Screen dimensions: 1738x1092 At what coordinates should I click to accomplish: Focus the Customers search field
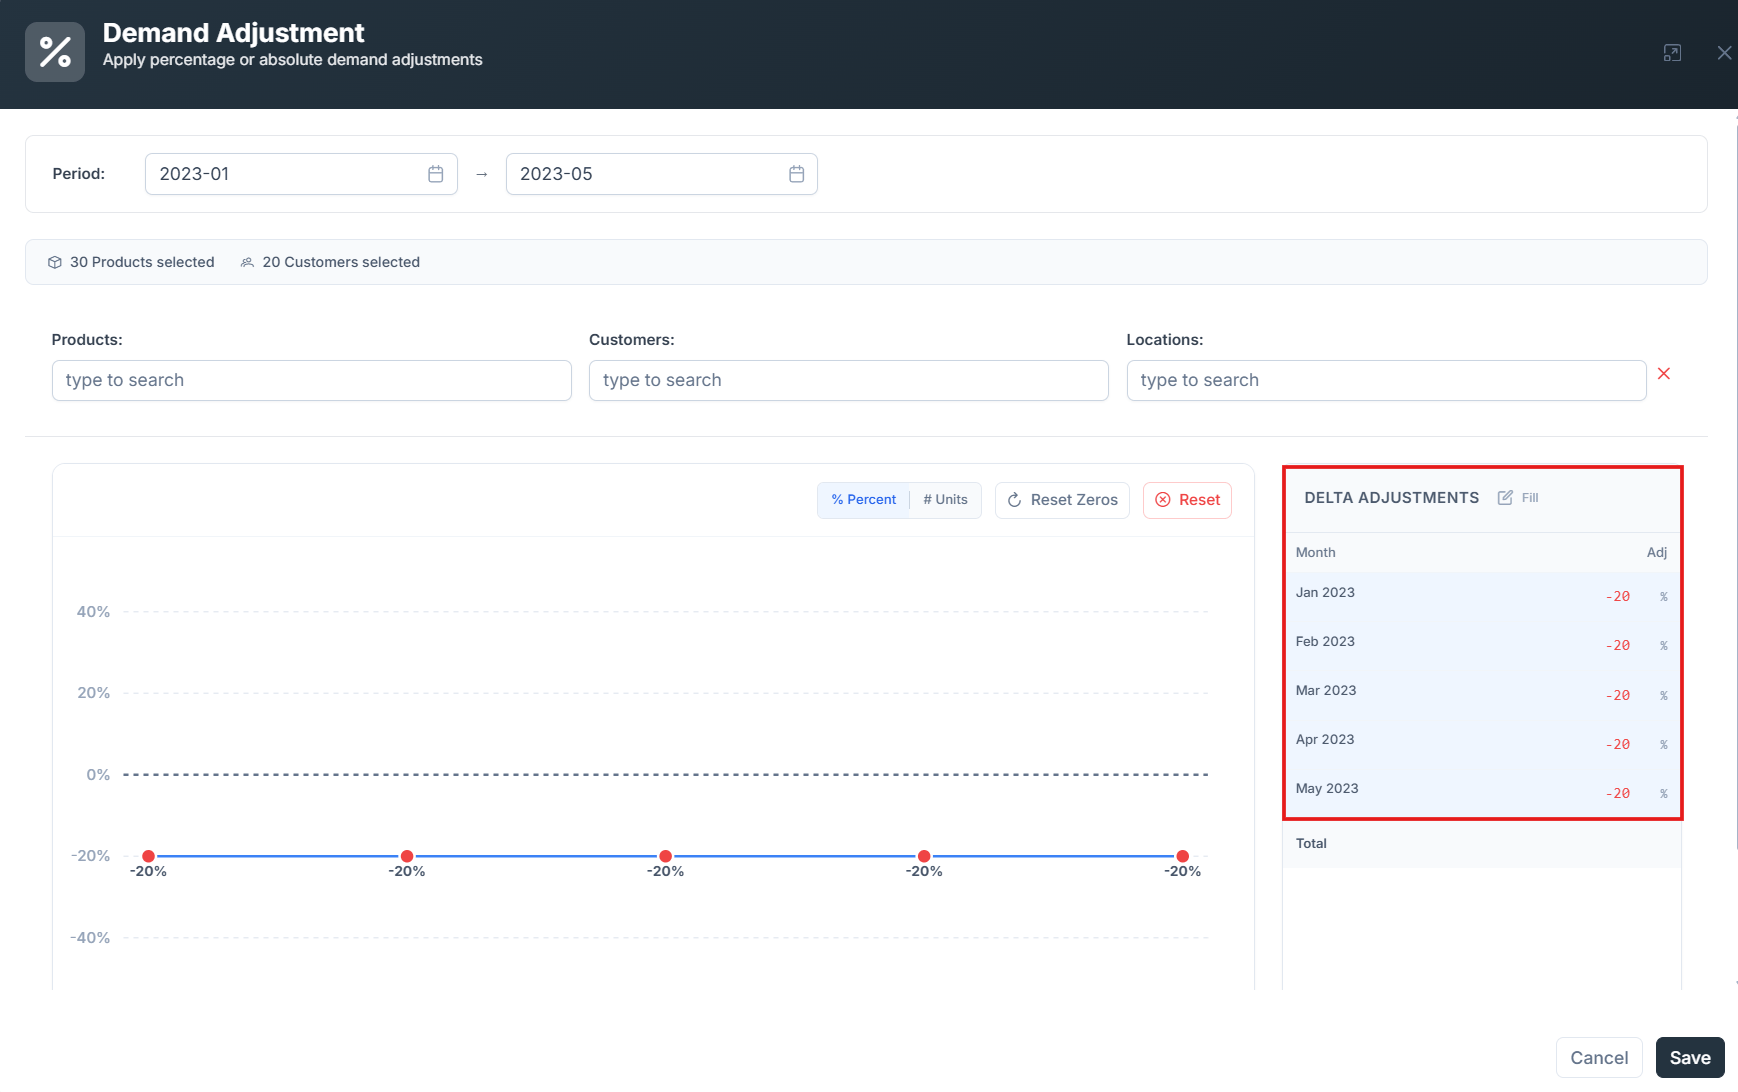point(849,380)
